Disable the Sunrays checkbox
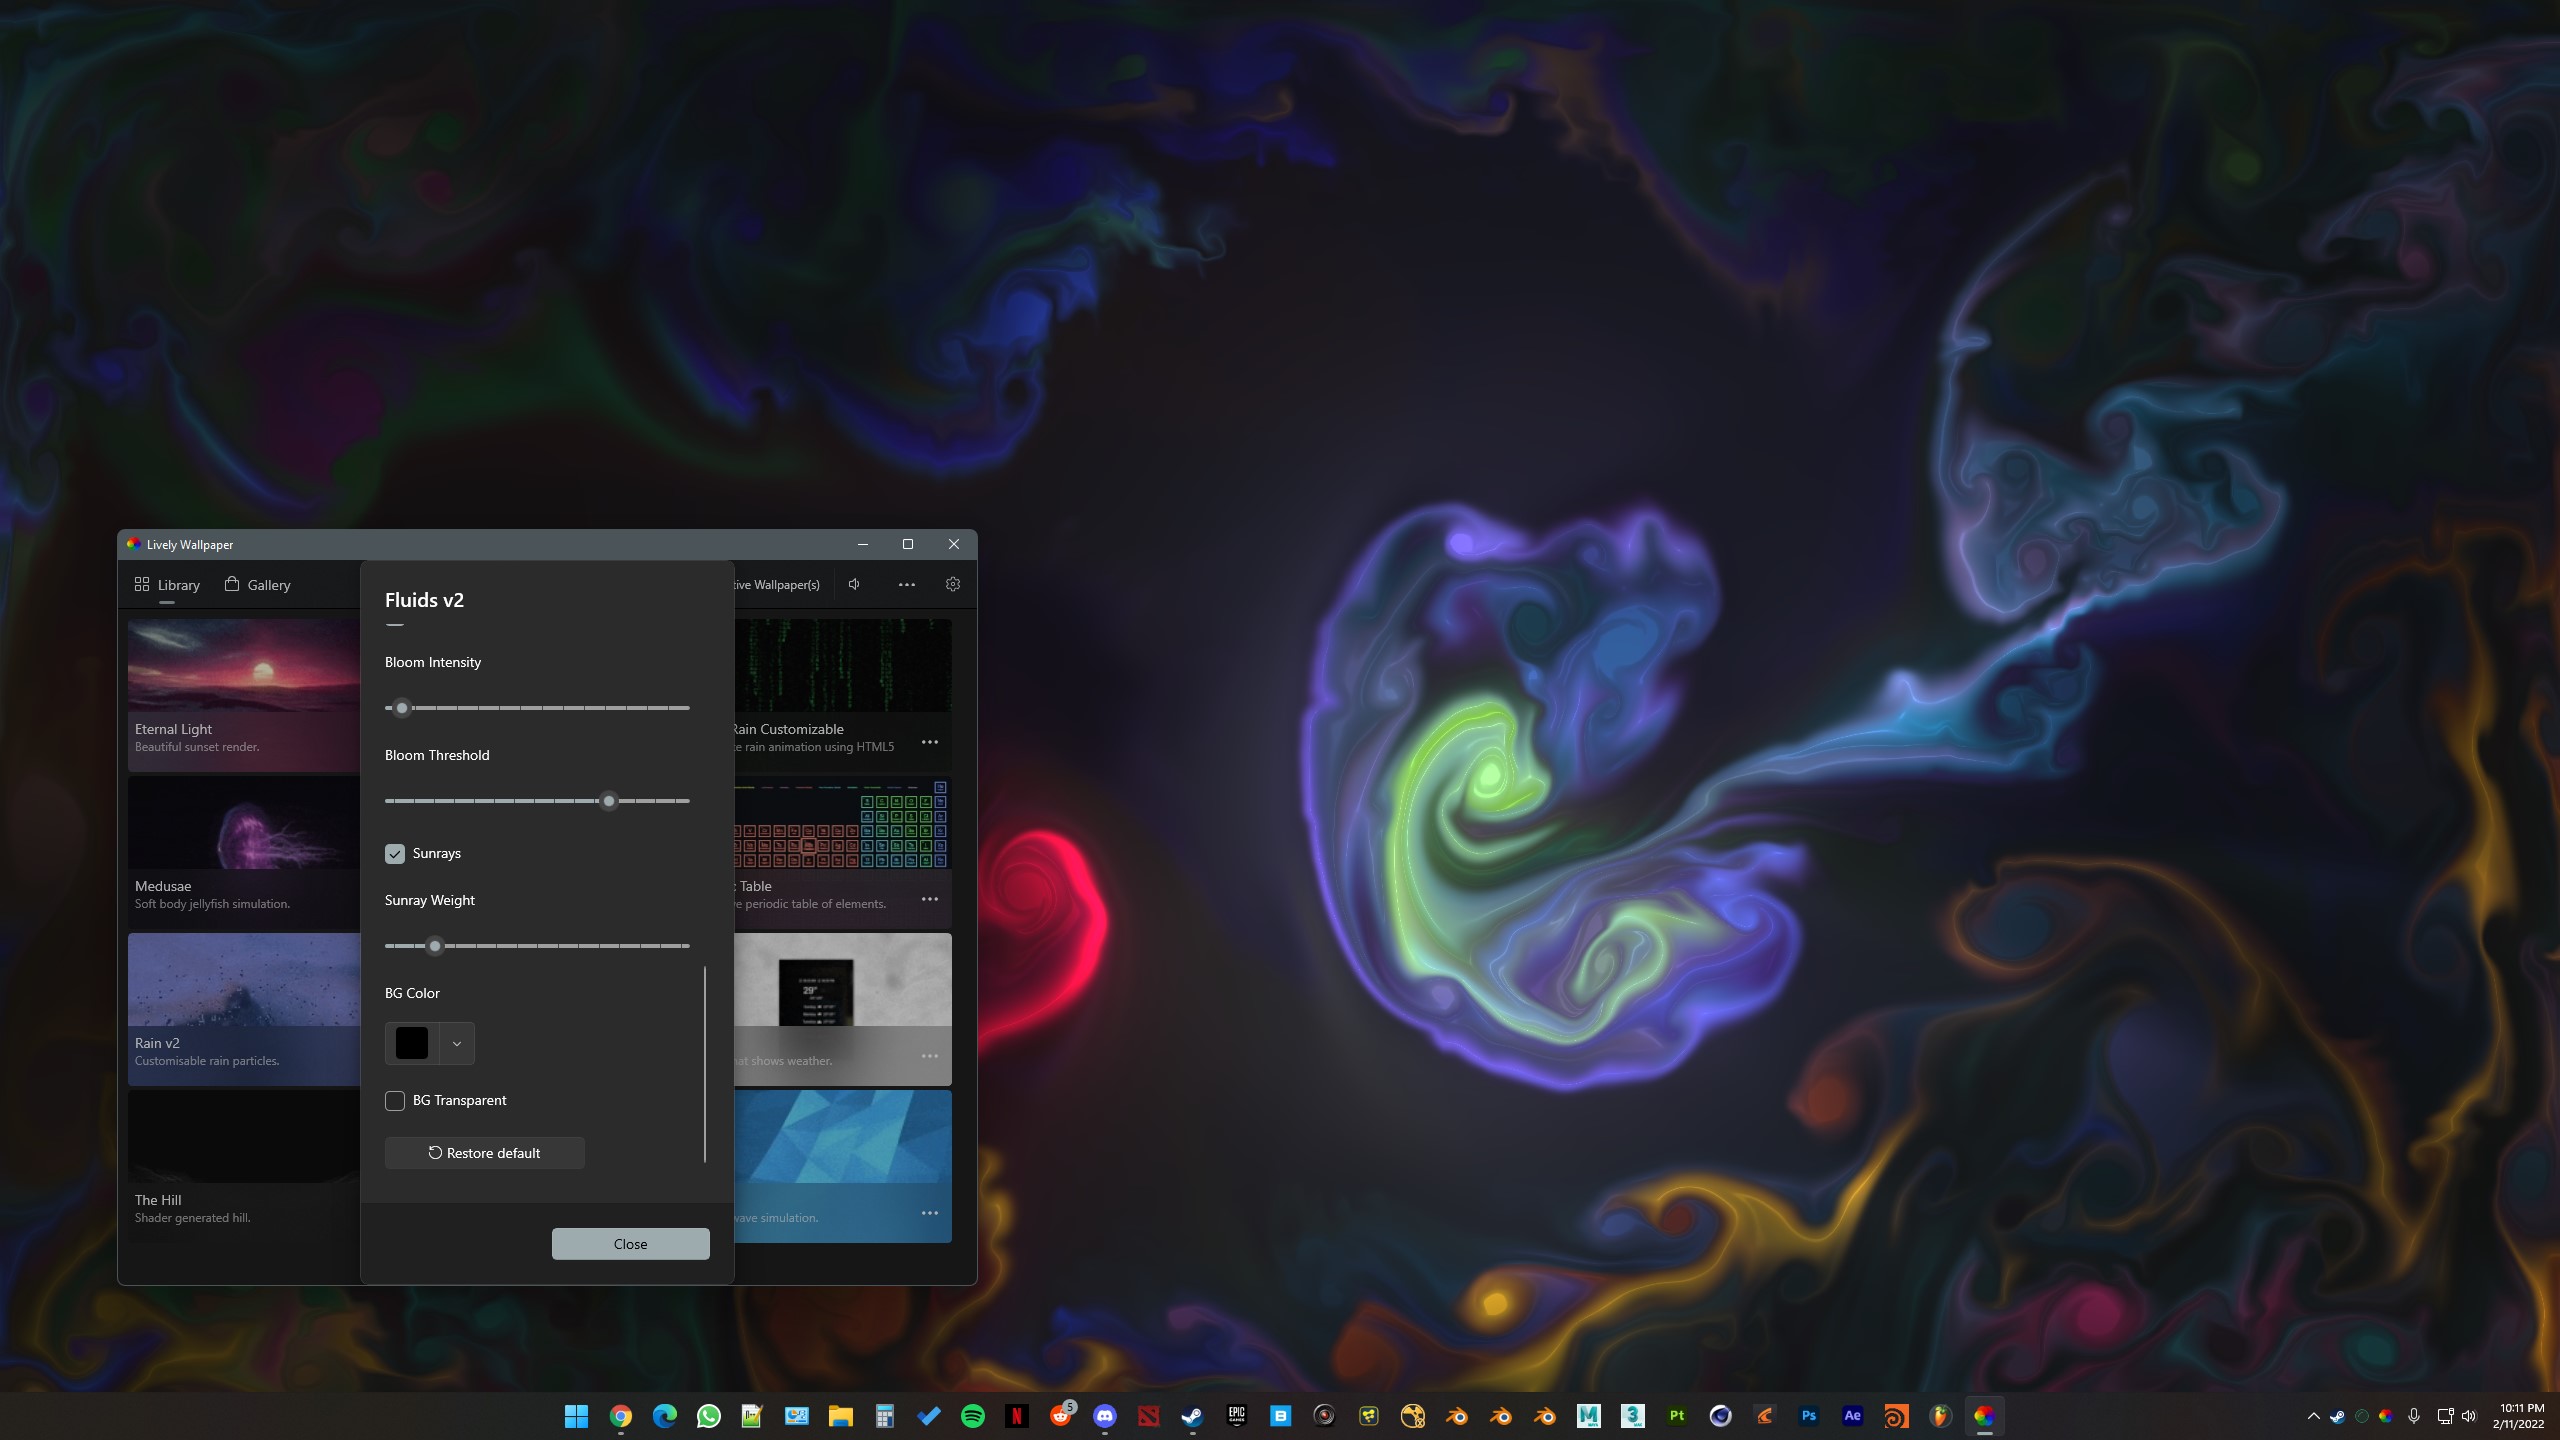The width and height of the screenshot is (2560, 1440). click(394, 854)
